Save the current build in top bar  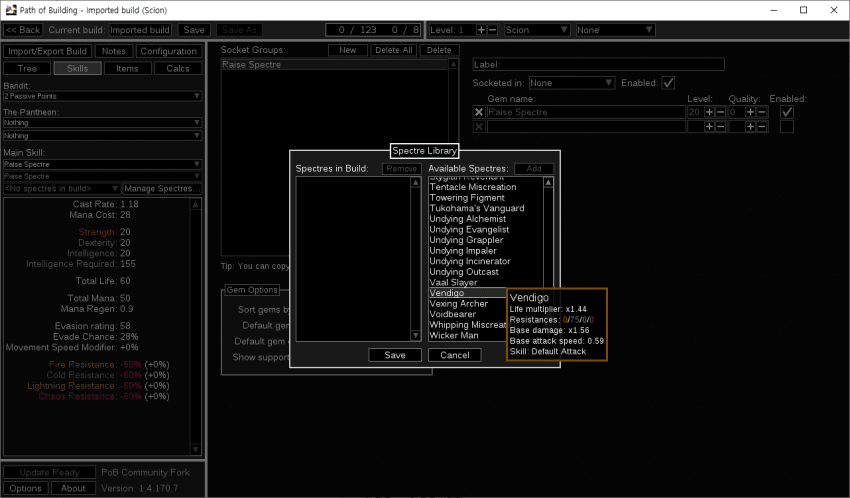[194, 30]
